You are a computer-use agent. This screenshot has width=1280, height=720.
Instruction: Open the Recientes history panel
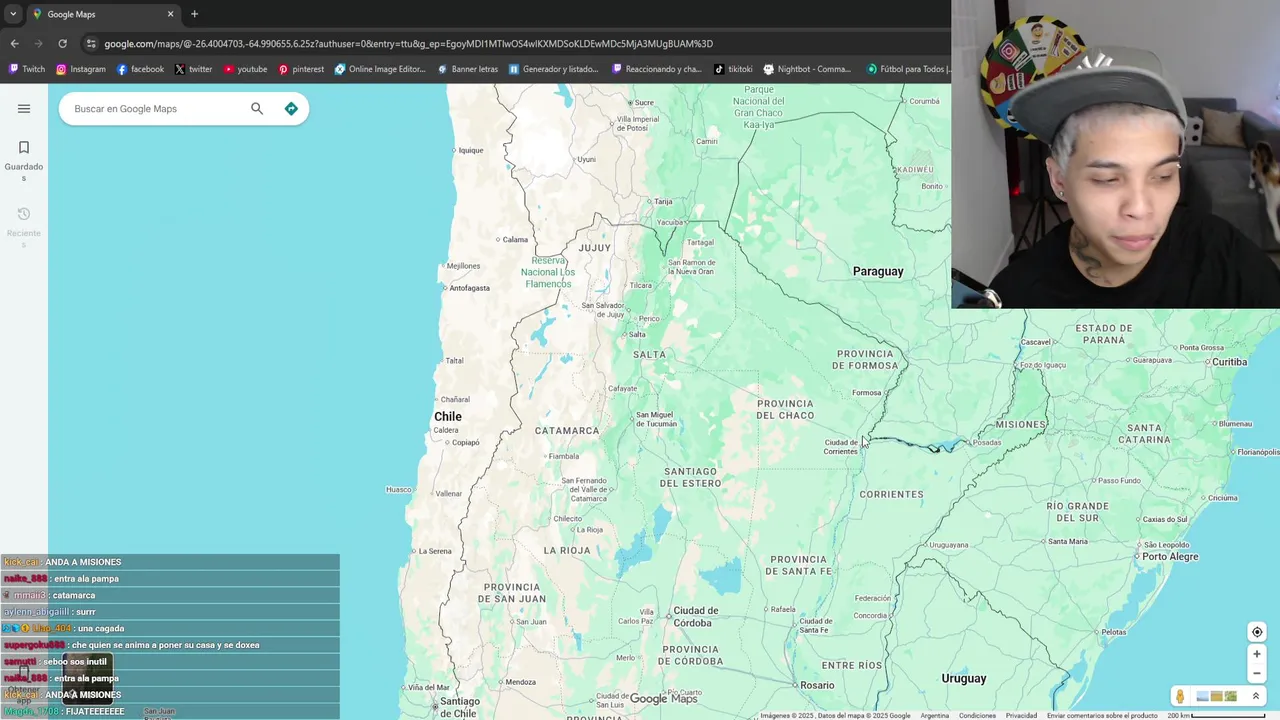(24, 228)
